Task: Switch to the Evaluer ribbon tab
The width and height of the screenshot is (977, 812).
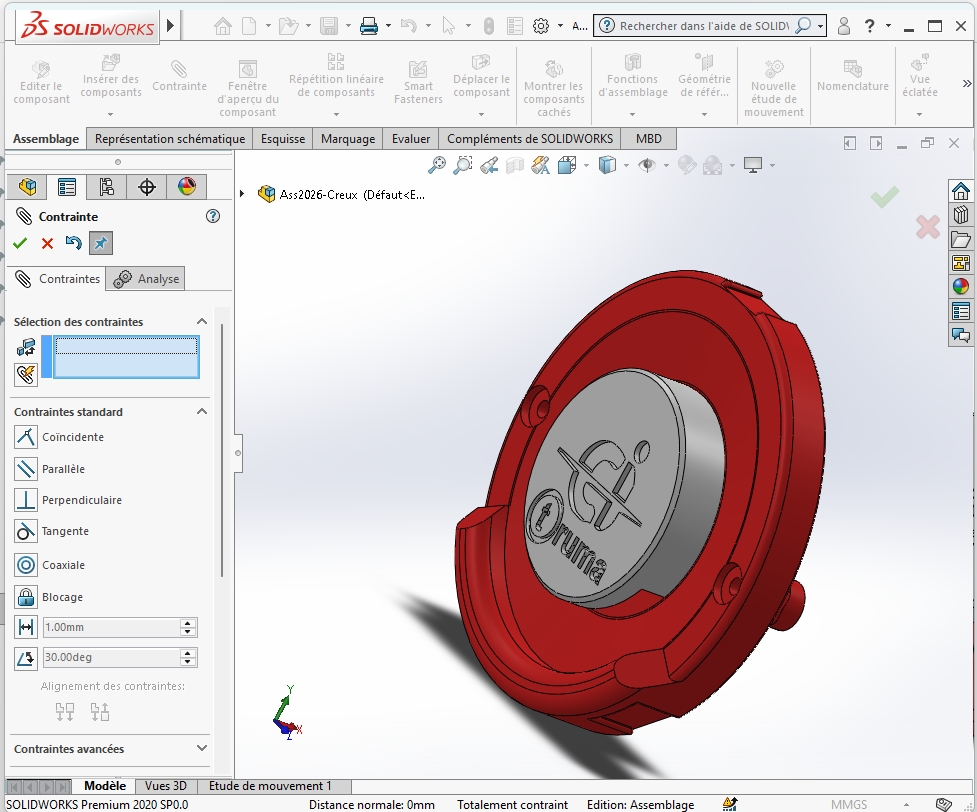Action: click(411, 139)
